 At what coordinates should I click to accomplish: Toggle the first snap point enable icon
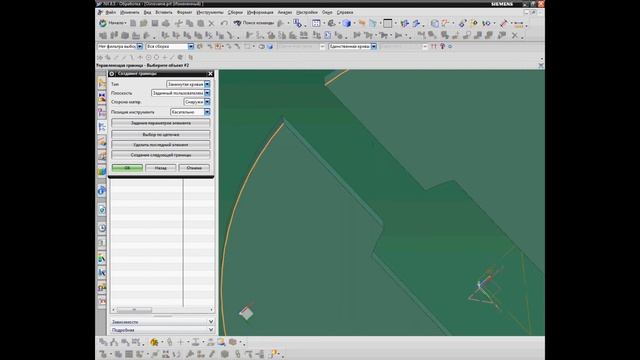coord(100,58)
